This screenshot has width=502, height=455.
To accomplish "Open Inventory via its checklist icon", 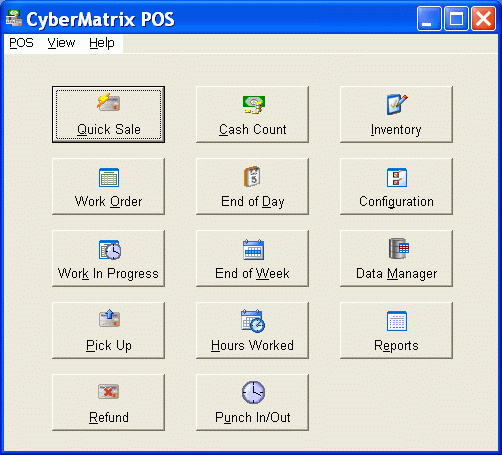I will (397, 104).
